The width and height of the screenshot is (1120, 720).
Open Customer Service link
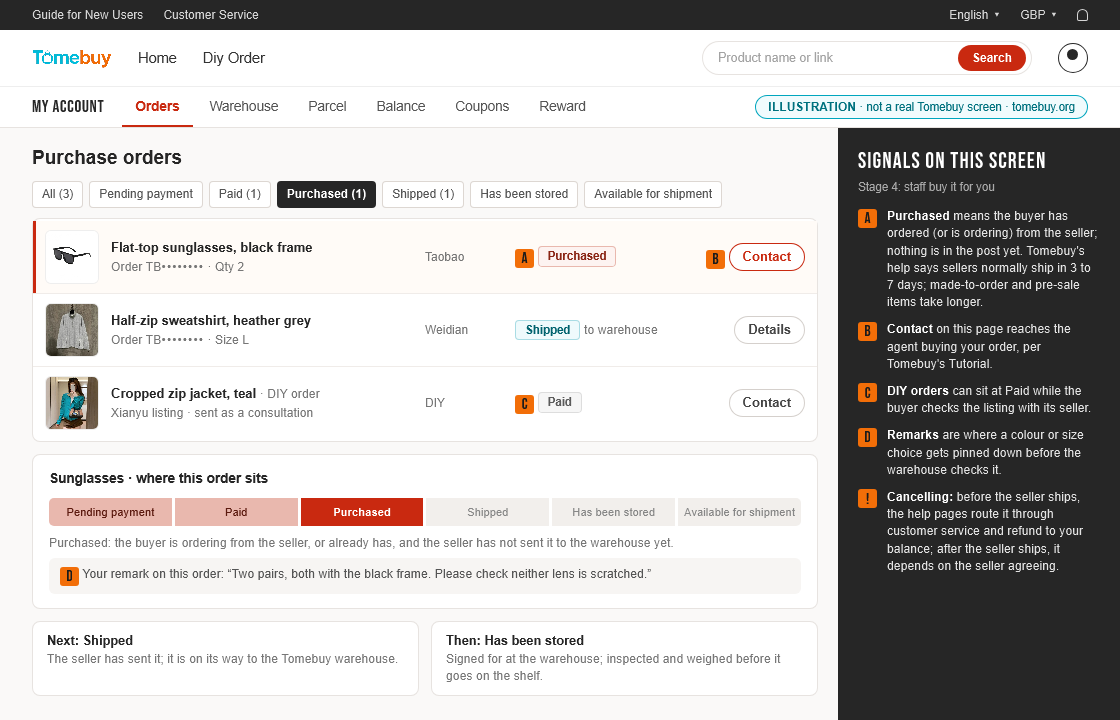(211, 15)
